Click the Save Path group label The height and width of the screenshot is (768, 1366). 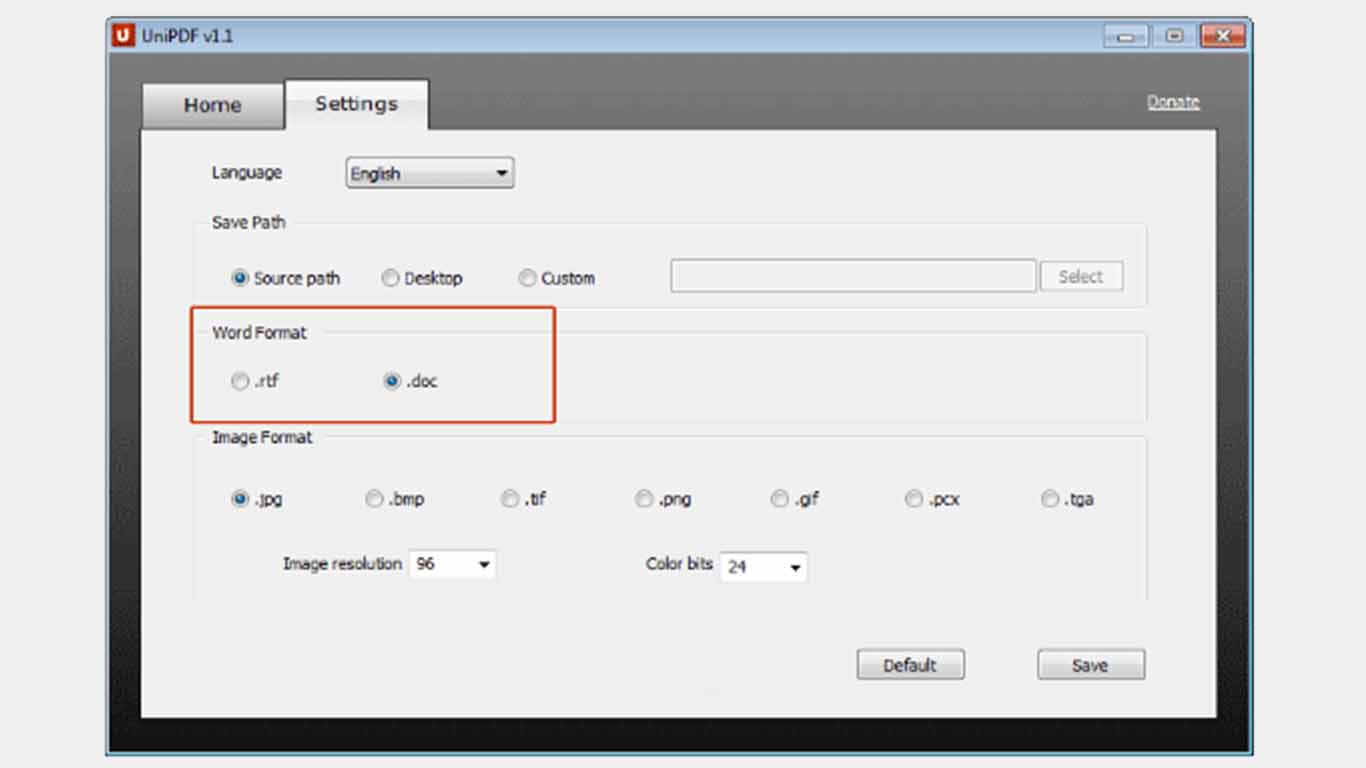(x=248, y=222)
